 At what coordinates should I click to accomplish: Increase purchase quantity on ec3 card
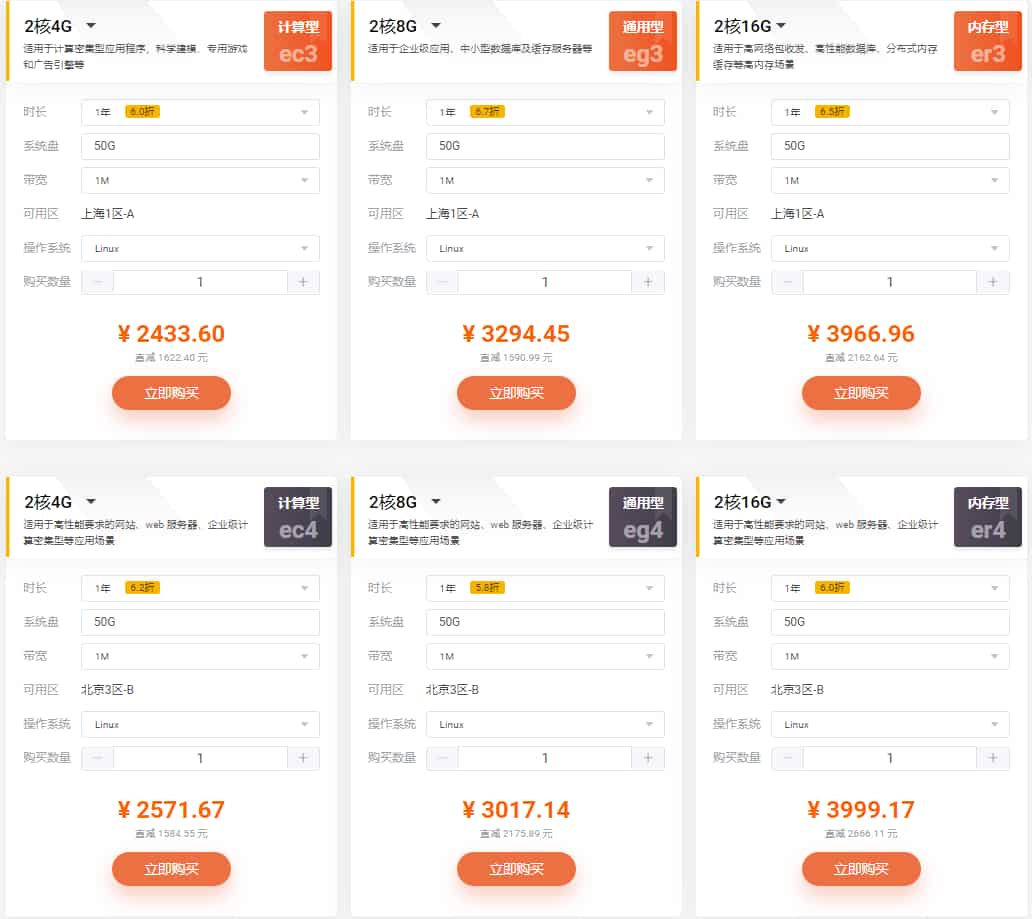304,282
